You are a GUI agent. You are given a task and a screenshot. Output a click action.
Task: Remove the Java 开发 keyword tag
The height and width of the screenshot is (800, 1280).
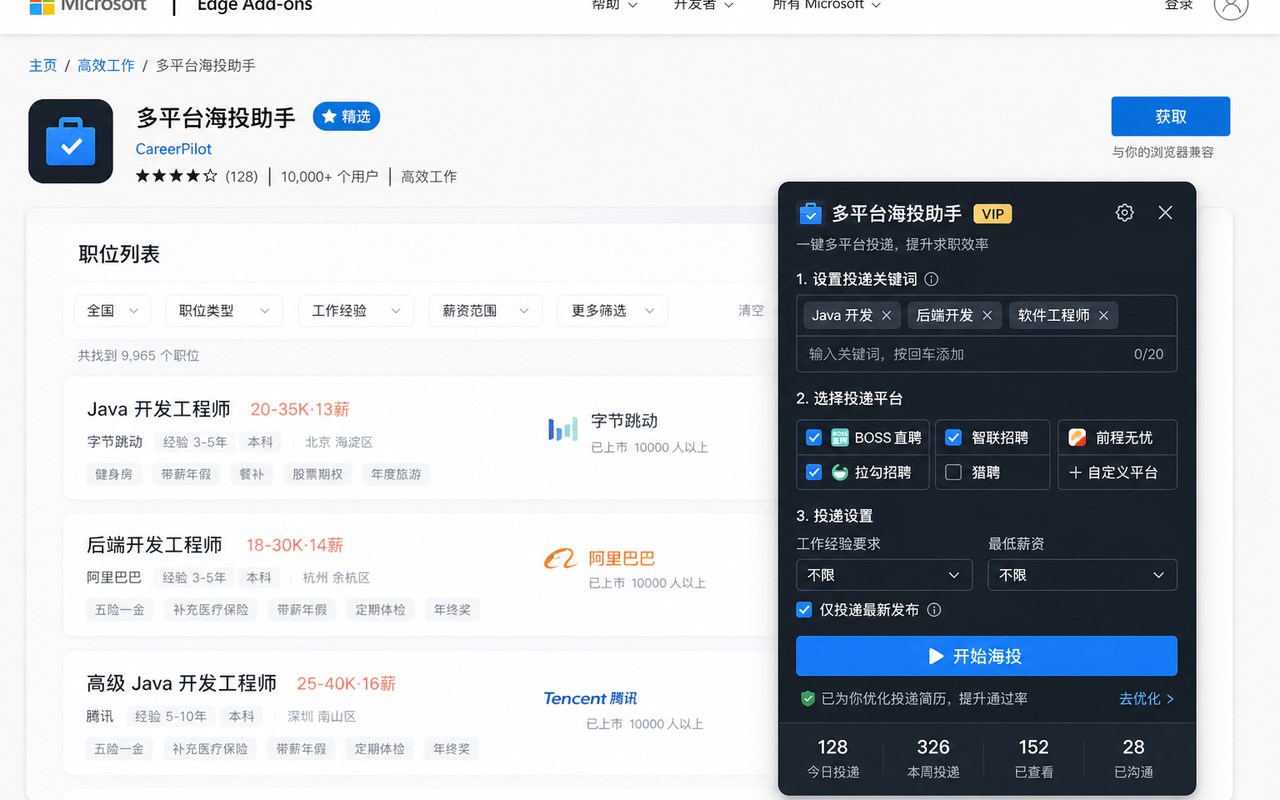tap(887, 315)
